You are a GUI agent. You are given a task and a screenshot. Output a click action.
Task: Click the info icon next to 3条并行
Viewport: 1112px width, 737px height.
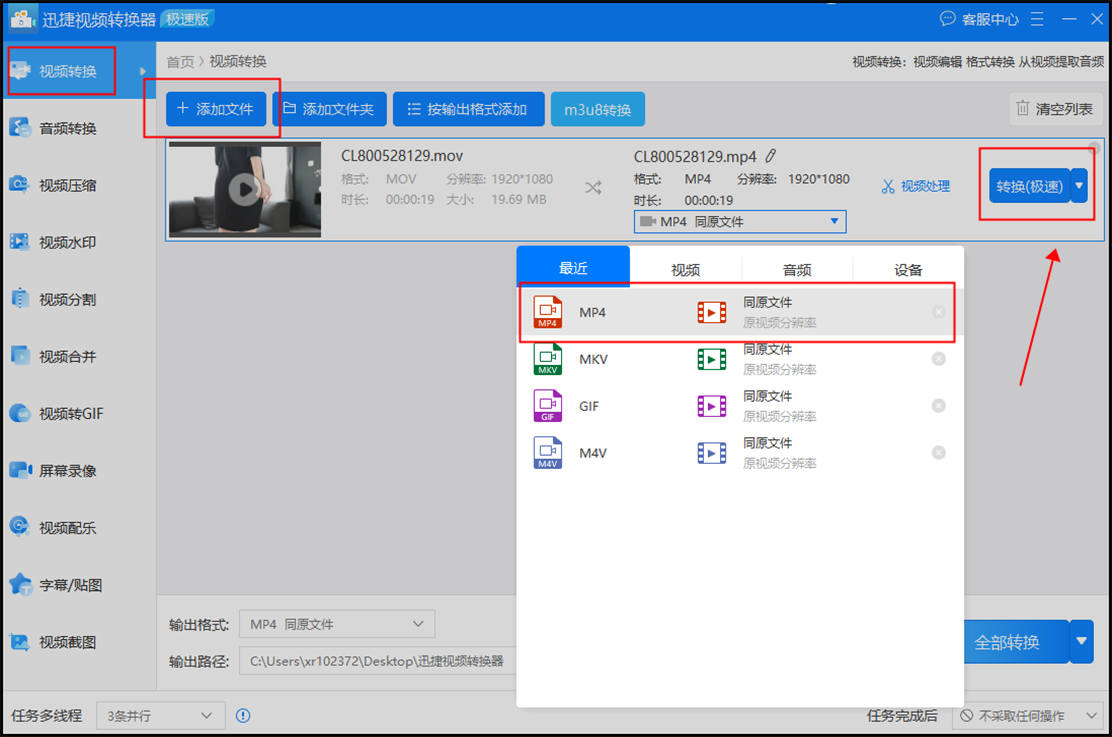(243, 716)
